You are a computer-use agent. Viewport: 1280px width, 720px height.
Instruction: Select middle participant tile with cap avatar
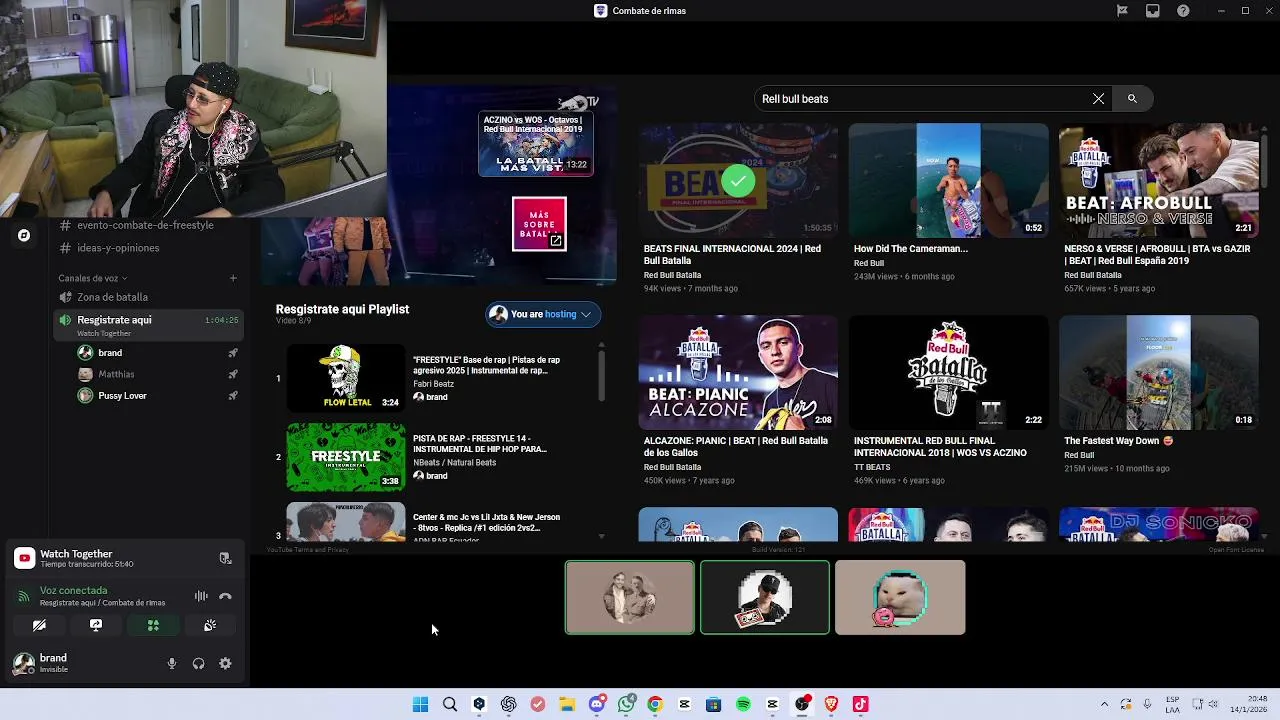pyautogui.click(x=765, y=597)
